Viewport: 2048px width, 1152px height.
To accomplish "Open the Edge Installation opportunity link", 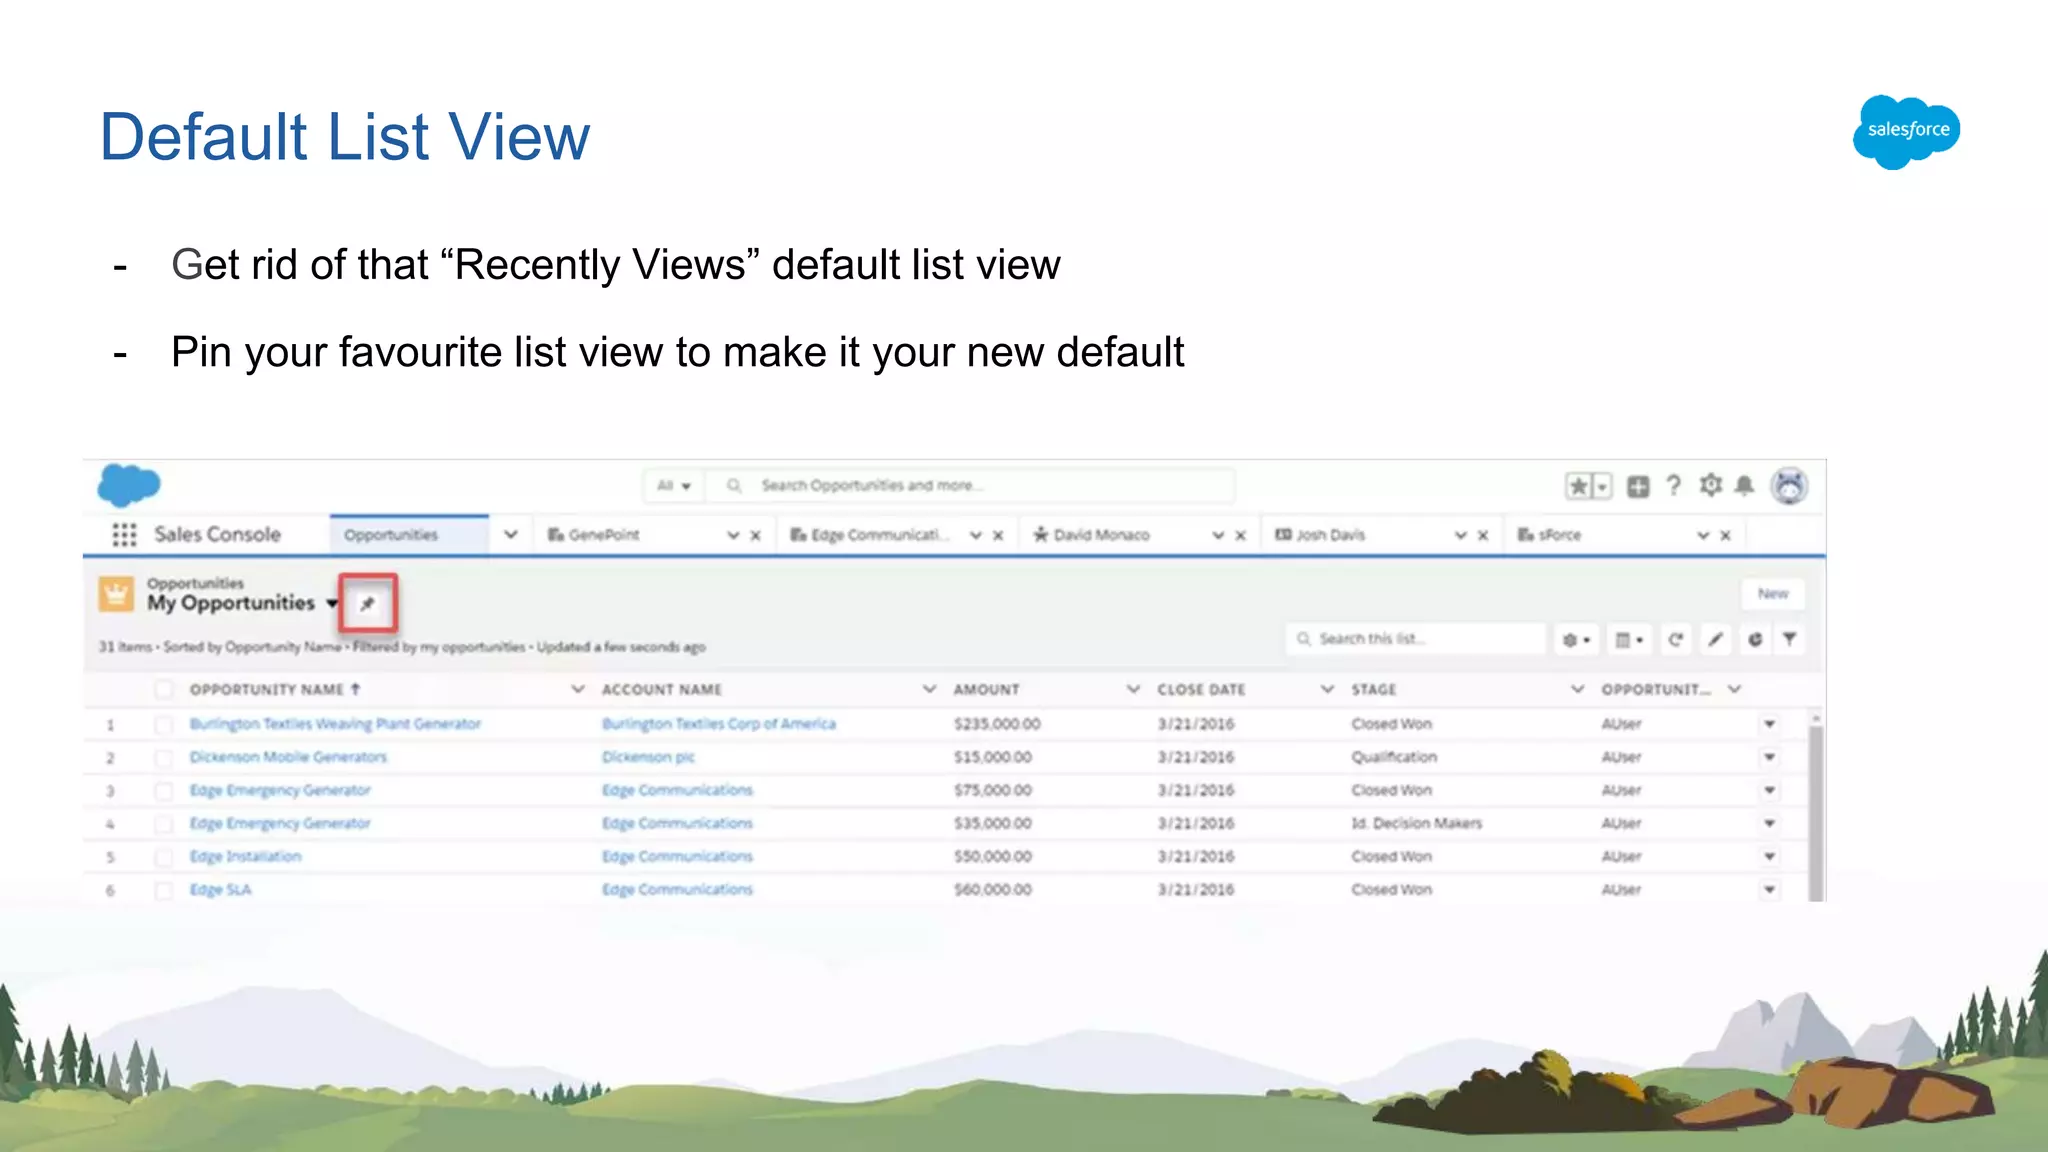I will (245, 857).
